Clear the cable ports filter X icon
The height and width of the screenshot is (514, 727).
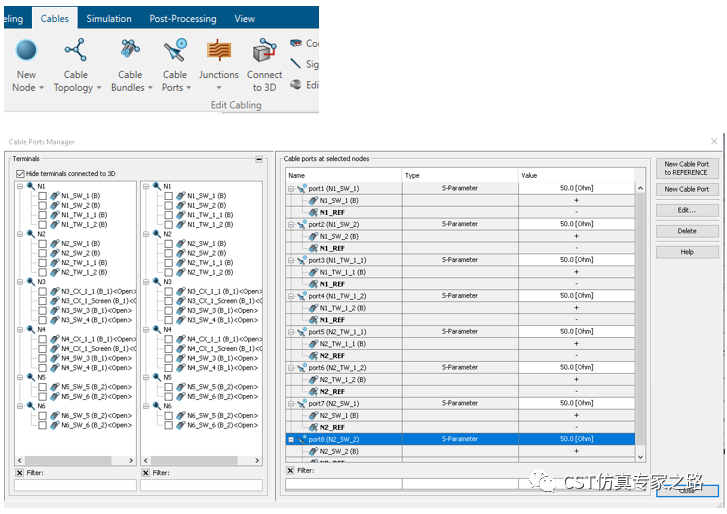coord(290,470)
